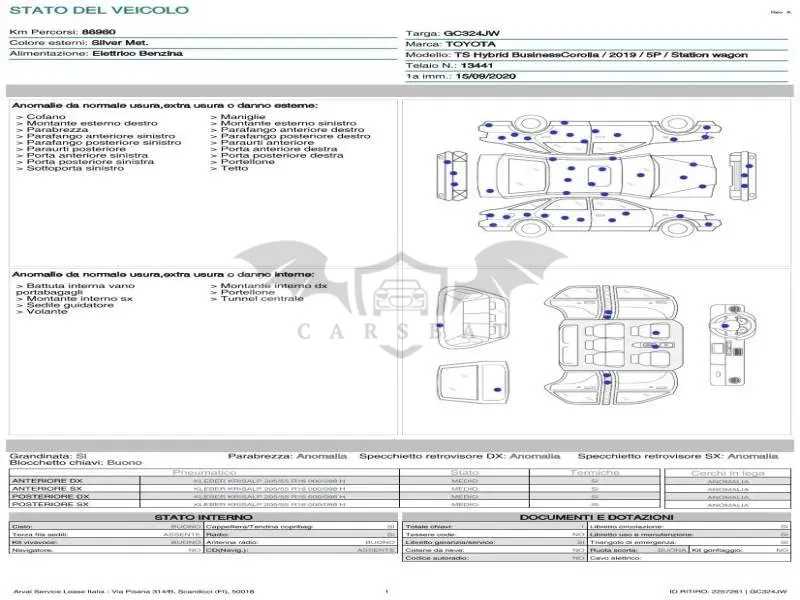
Task: Click the 'Modello: TS Hybrid BusinessCorolla' line
Action: click(x=577, y=55)
